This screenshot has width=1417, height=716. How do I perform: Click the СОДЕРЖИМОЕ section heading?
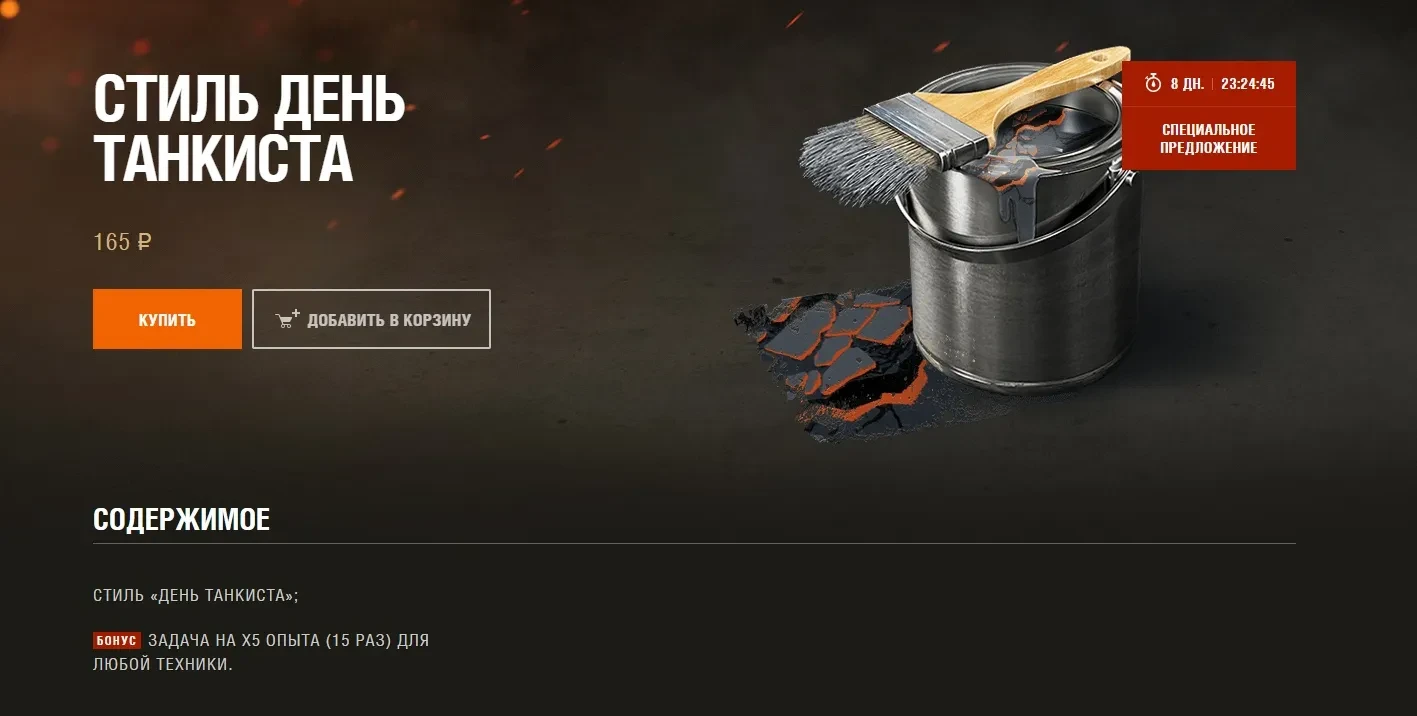[x=181, y=520]
